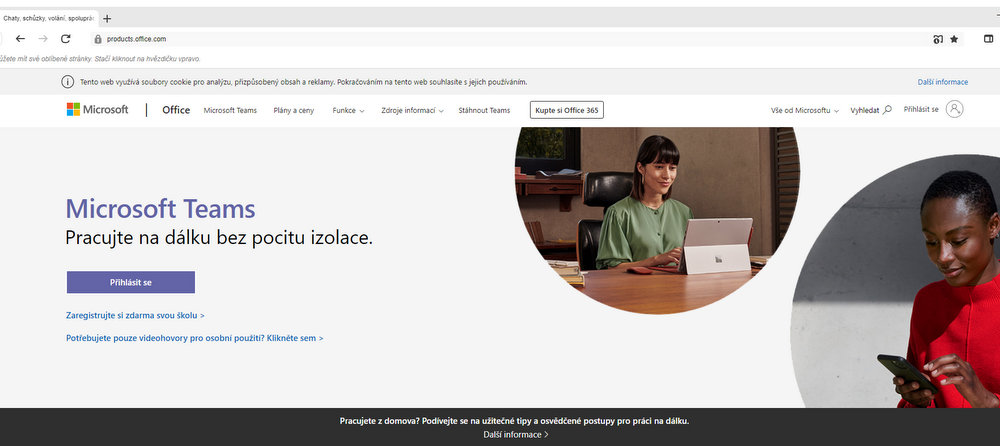This screenshot has width=1000, height=446.
Task: Open a new tab with plus icon
Action: click(x=107, y=19)
